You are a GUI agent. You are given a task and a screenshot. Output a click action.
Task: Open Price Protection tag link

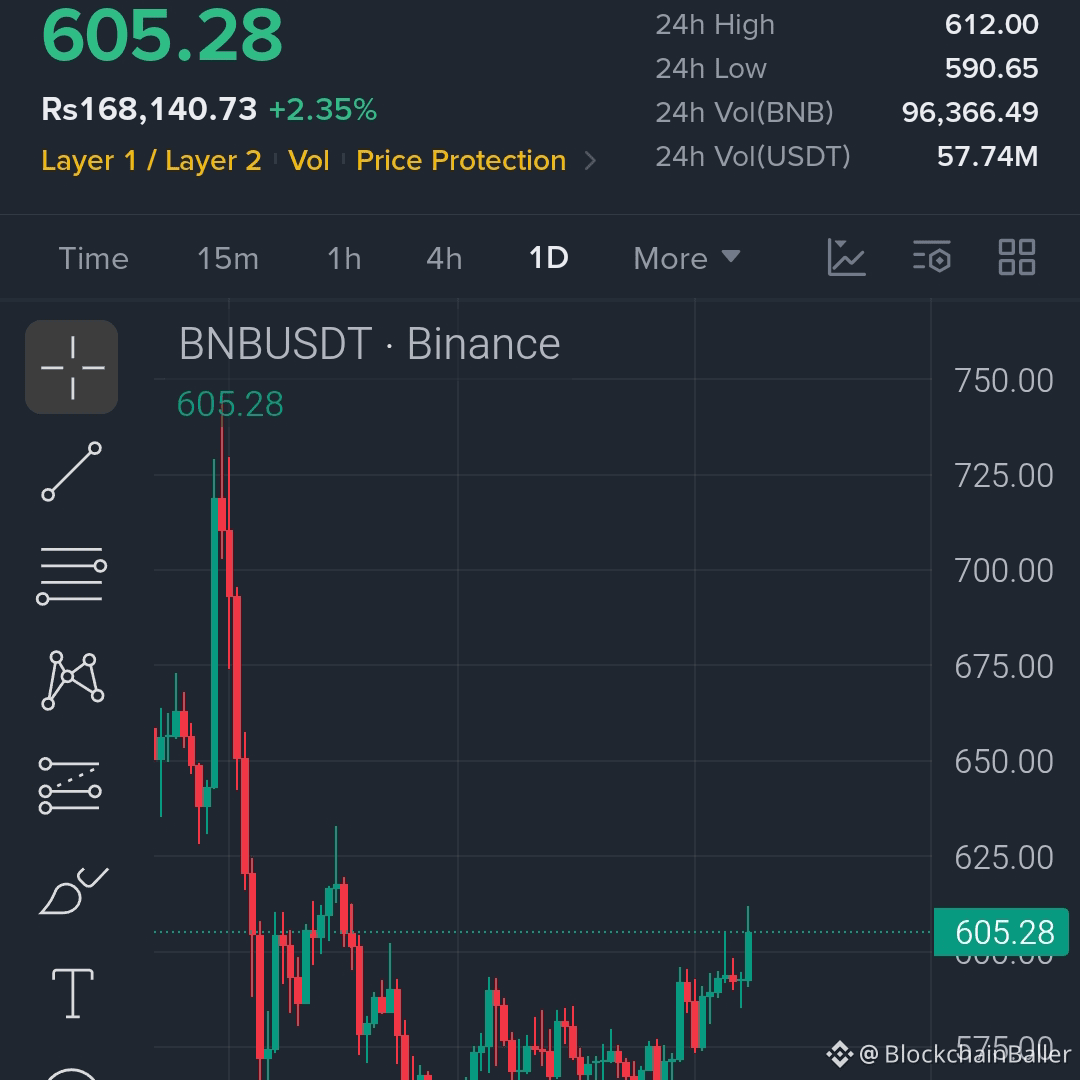[x=461, y=160]
